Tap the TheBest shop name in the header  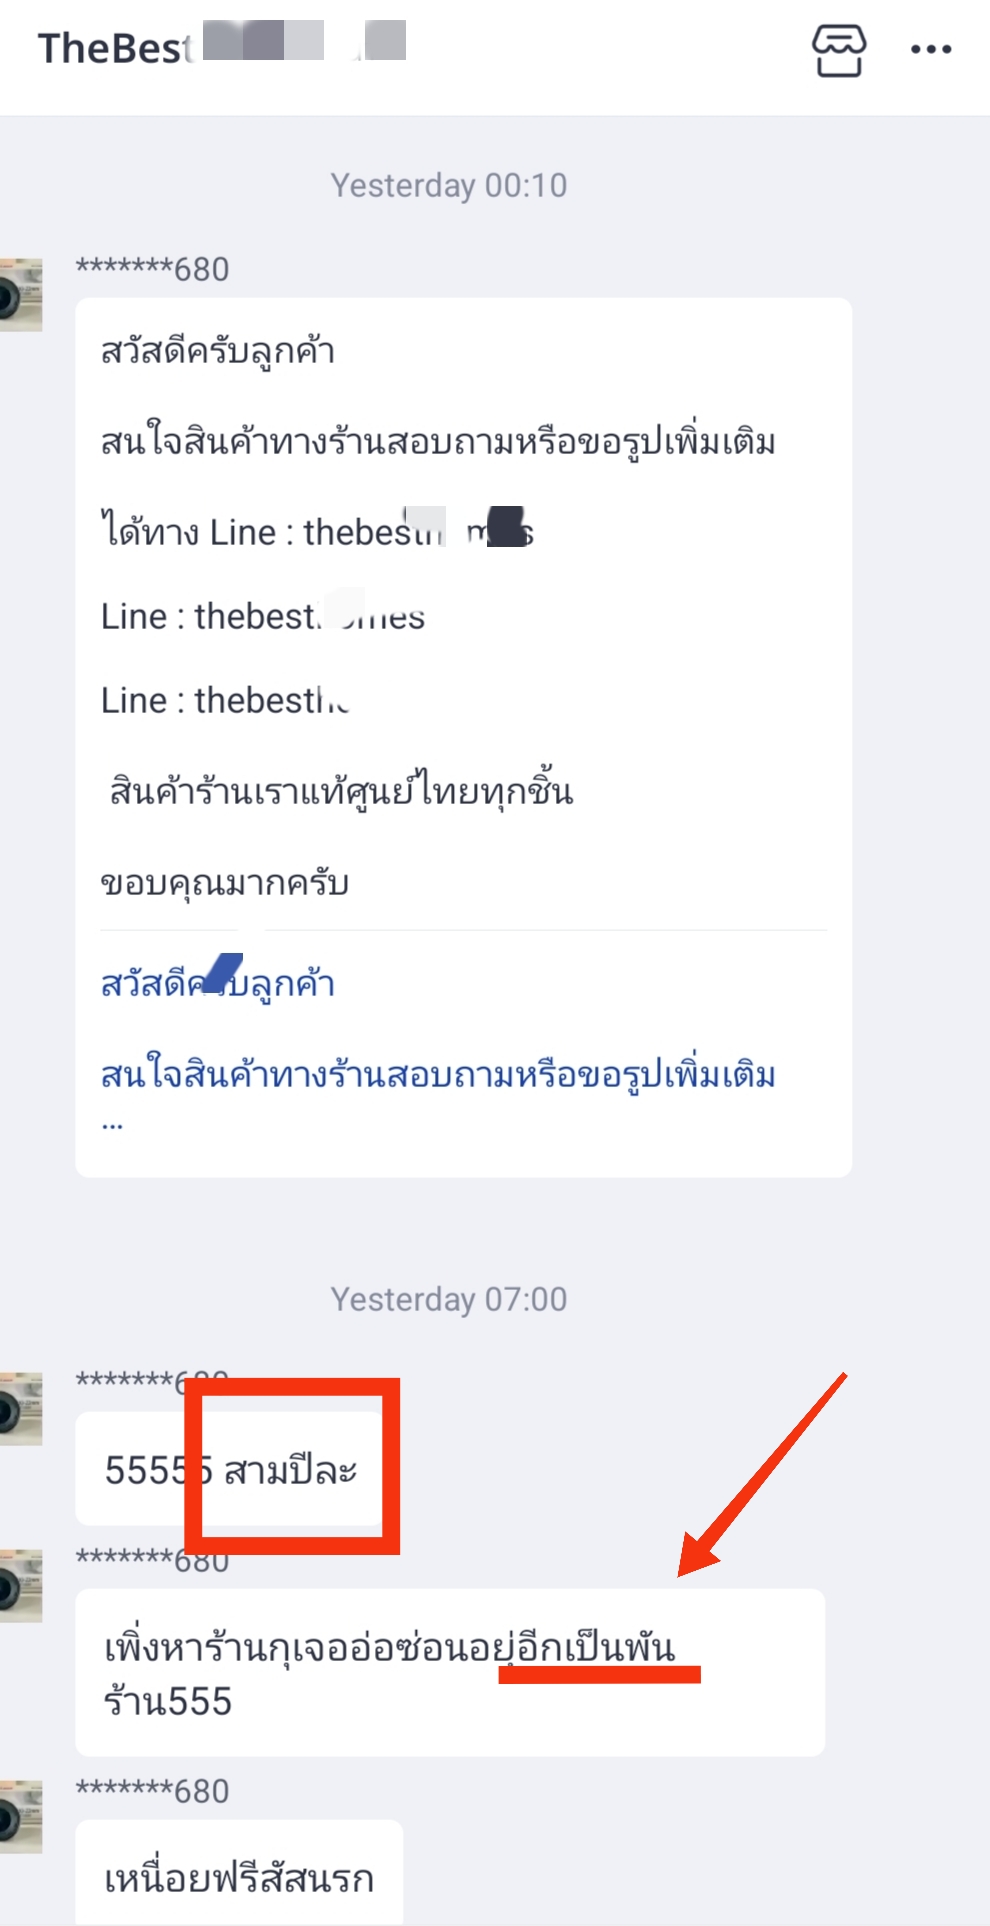coord(222,47)
